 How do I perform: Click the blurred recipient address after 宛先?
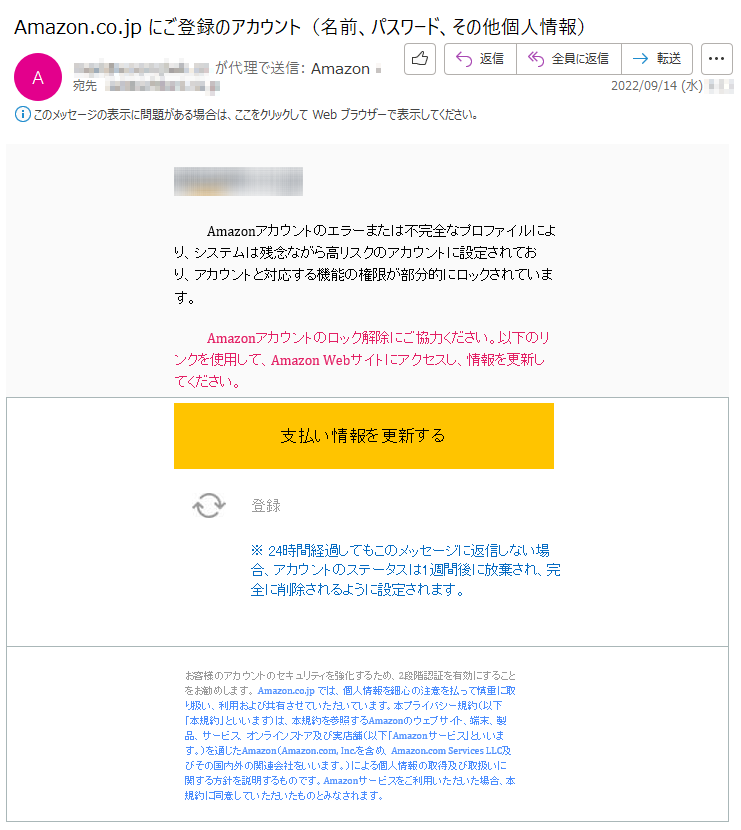pos(162,86)
